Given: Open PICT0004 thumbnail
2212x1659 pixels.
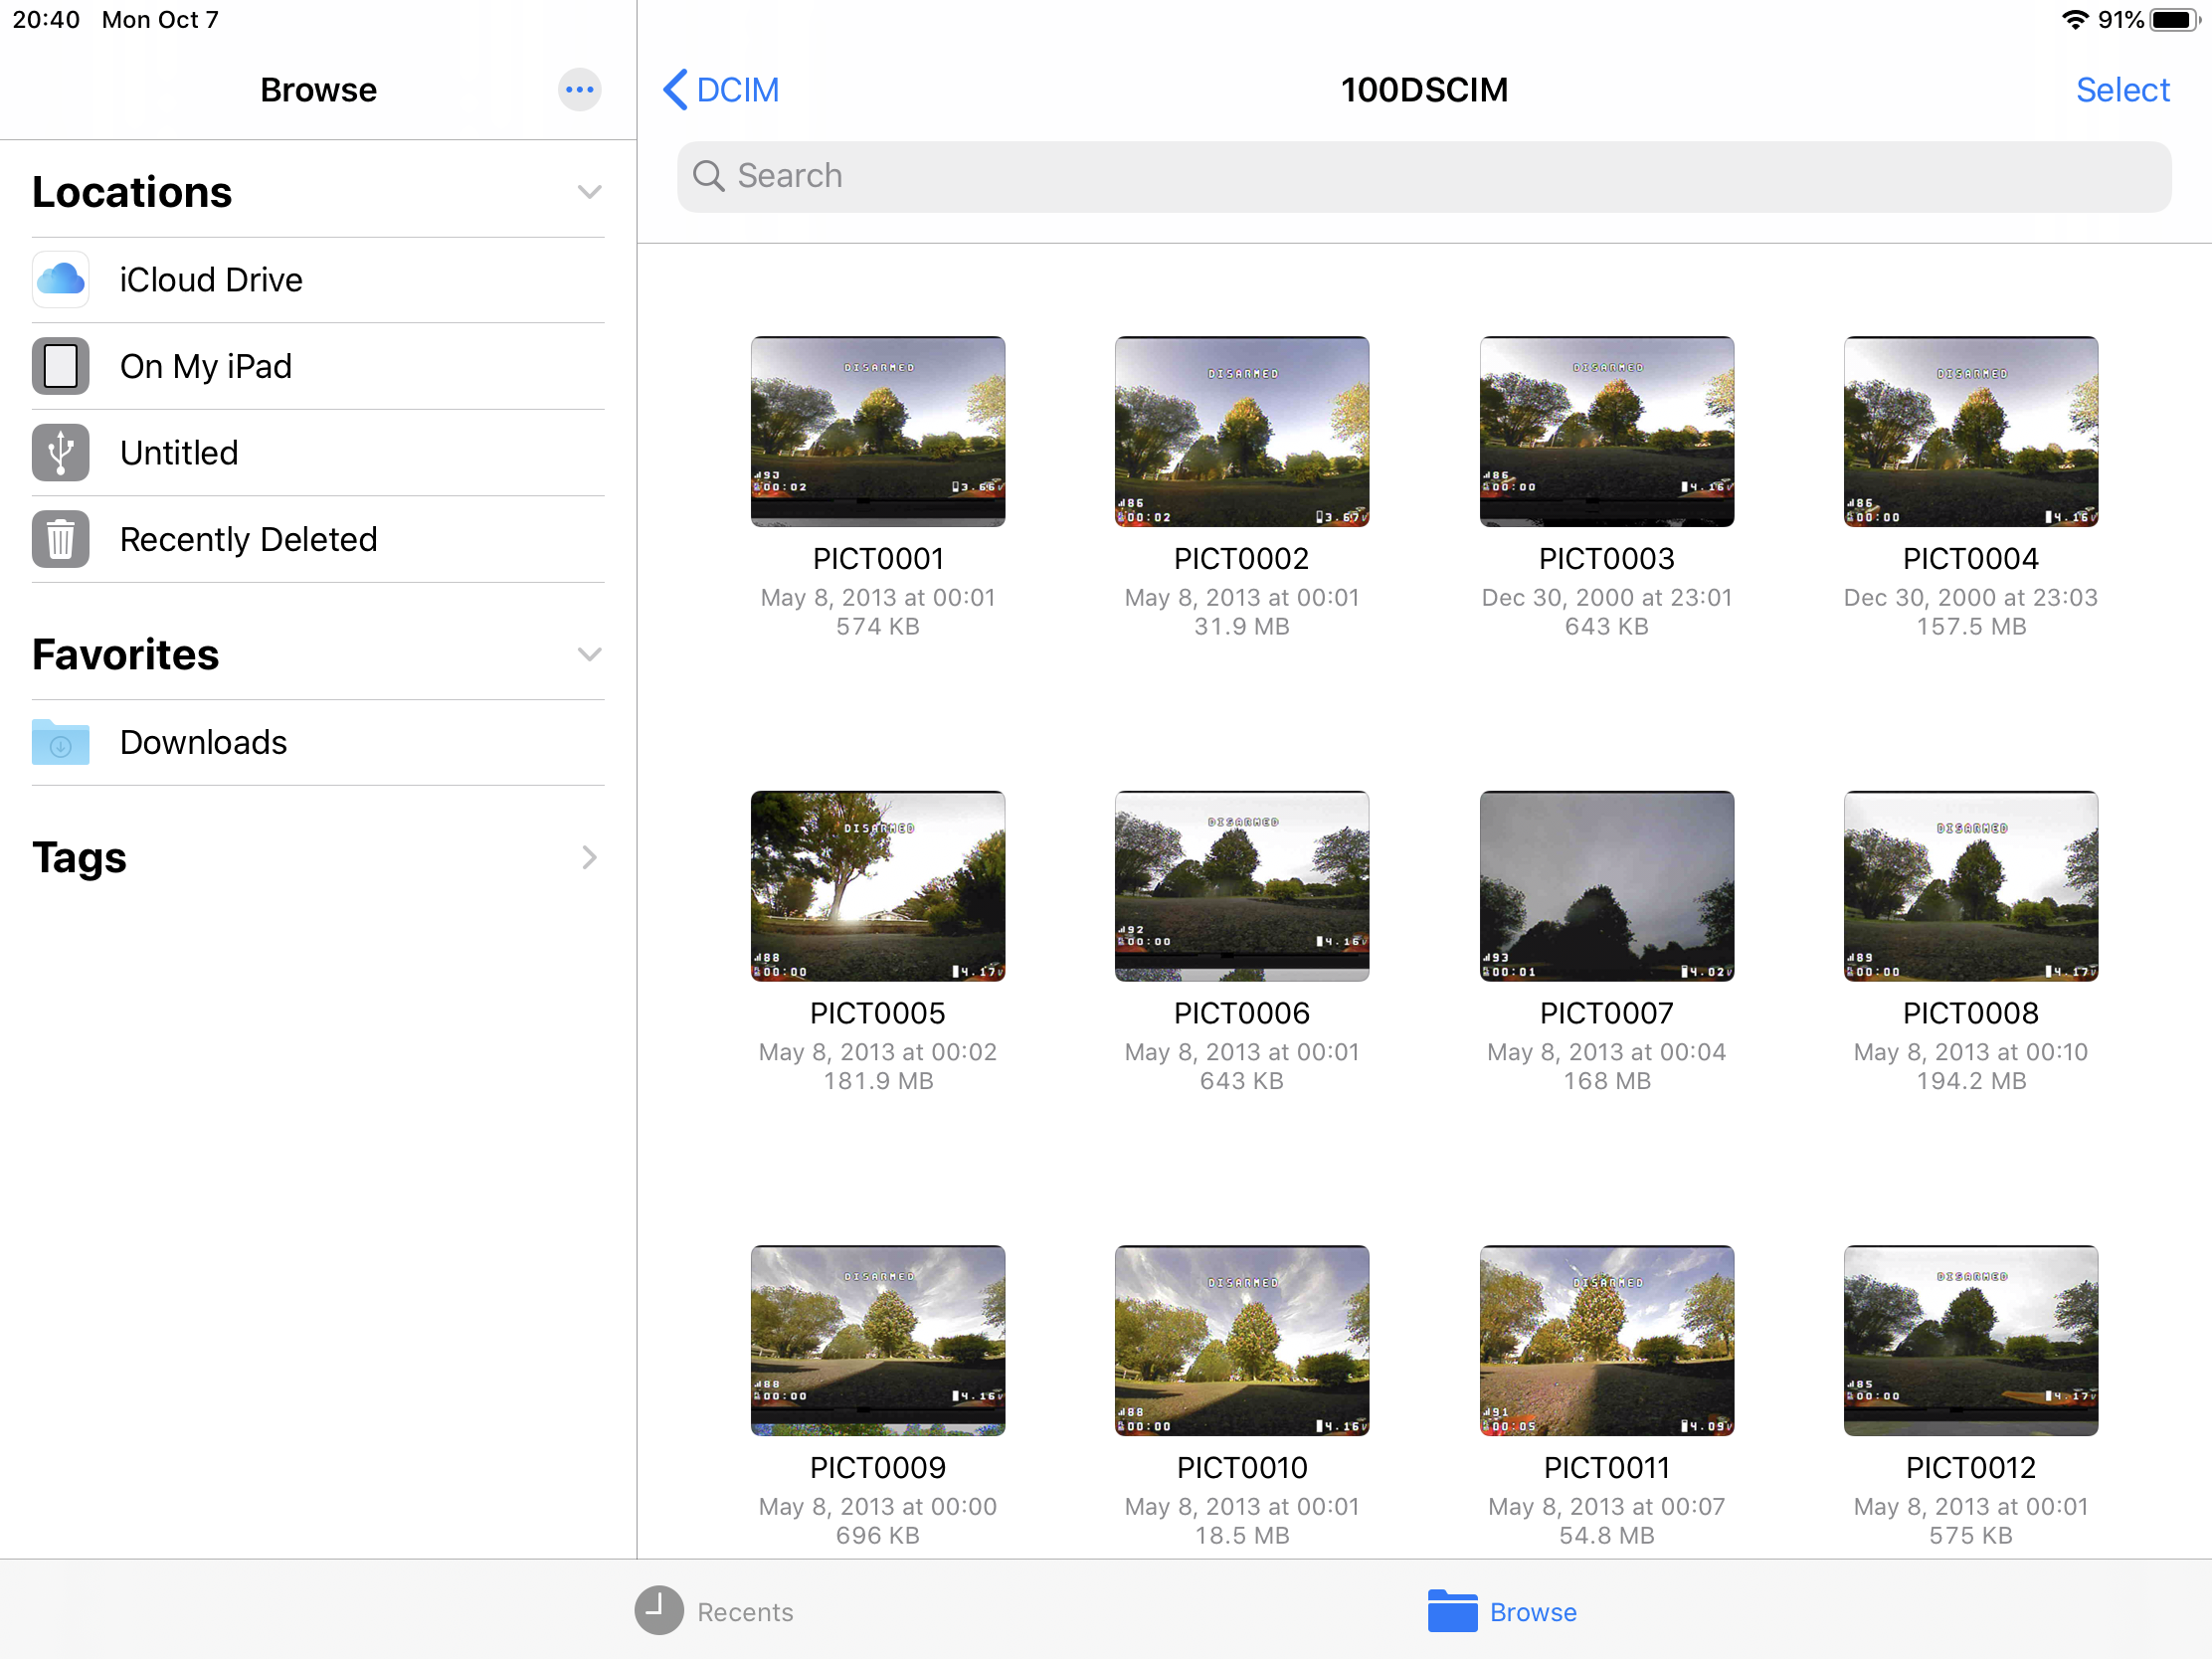Looking at the screenshot, I should point(1970,431).
